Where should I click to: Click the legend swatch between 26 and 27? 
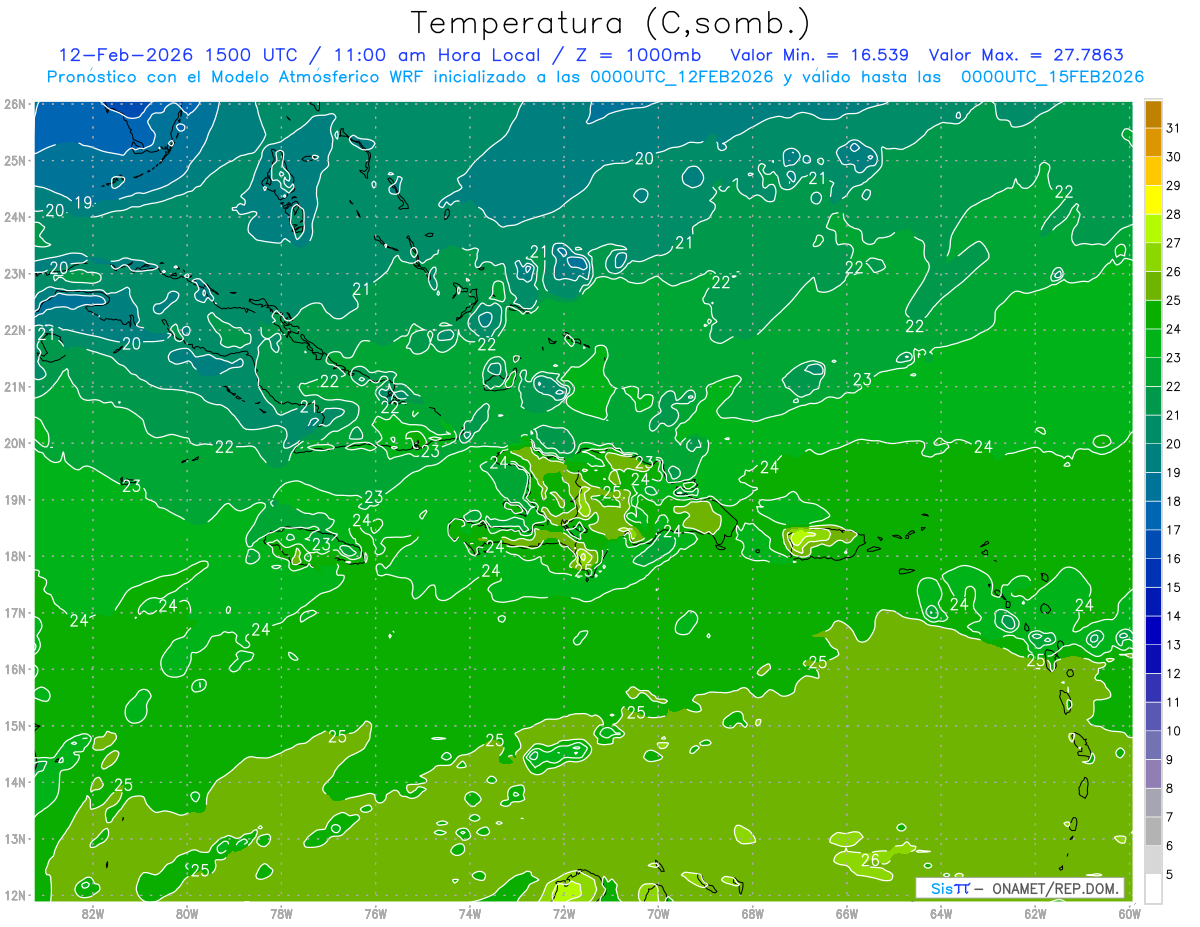coord(1153,258)
